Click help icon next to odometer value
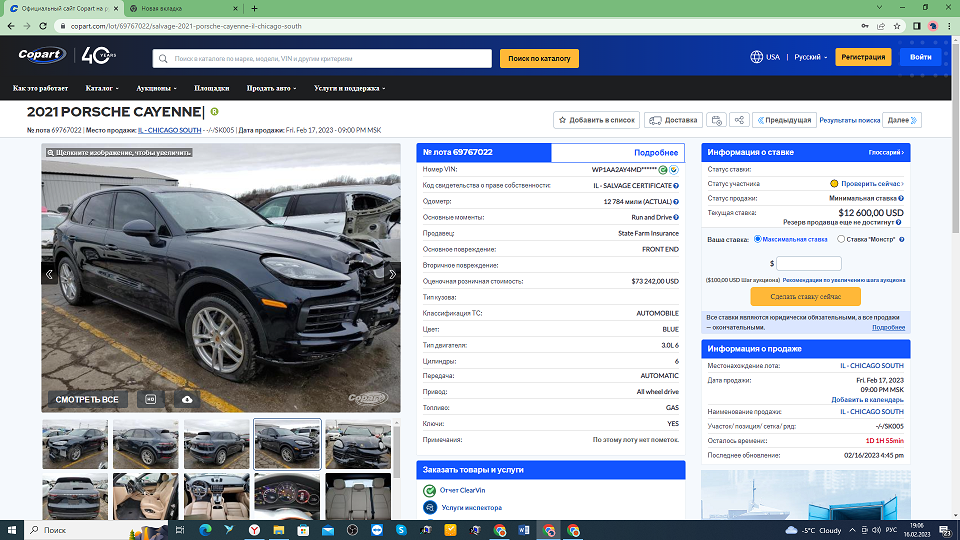 (676, 201)
